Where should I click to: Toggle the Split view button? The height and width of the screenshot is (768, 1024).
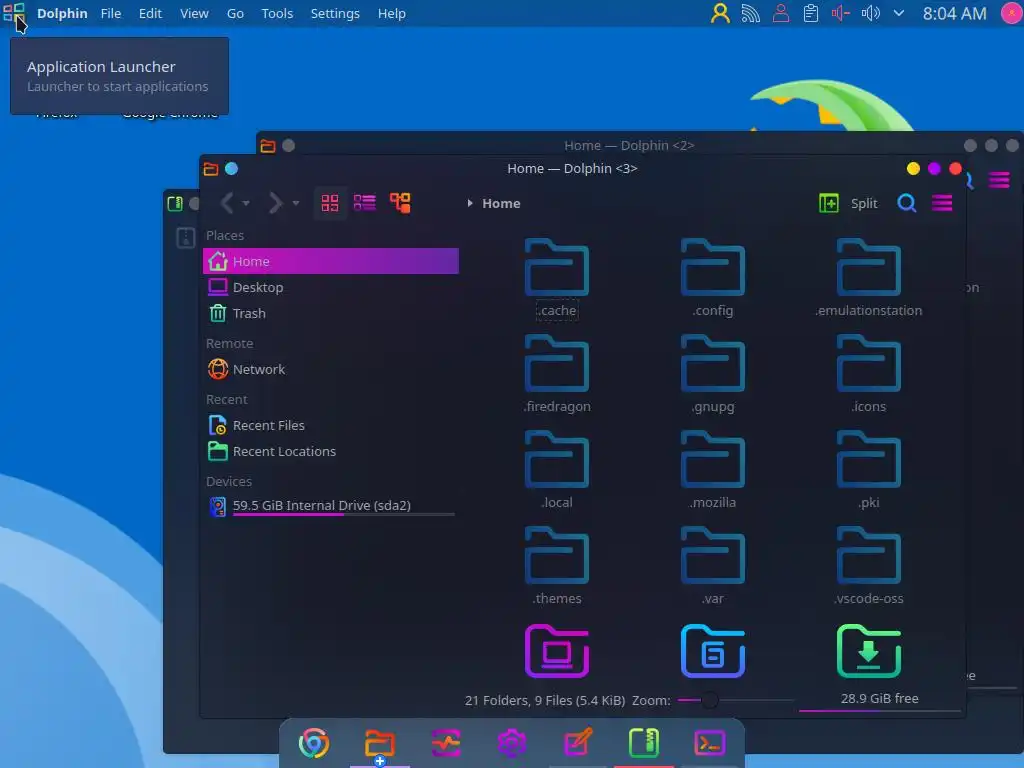[848, 203]
